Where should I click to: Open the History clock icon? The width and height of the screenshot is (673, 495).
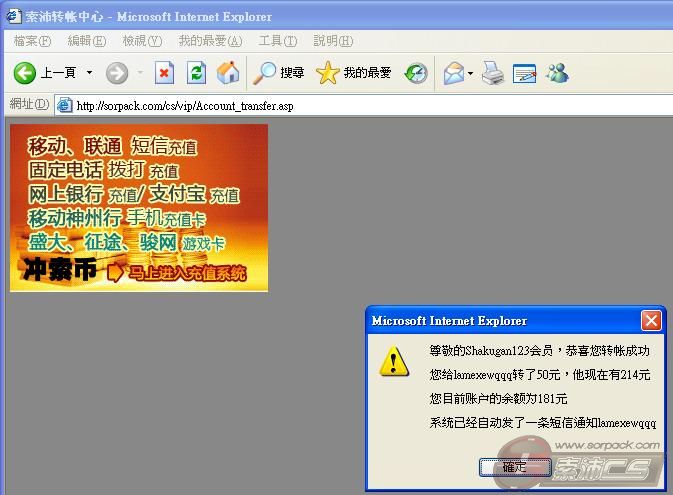pos(416,73)
